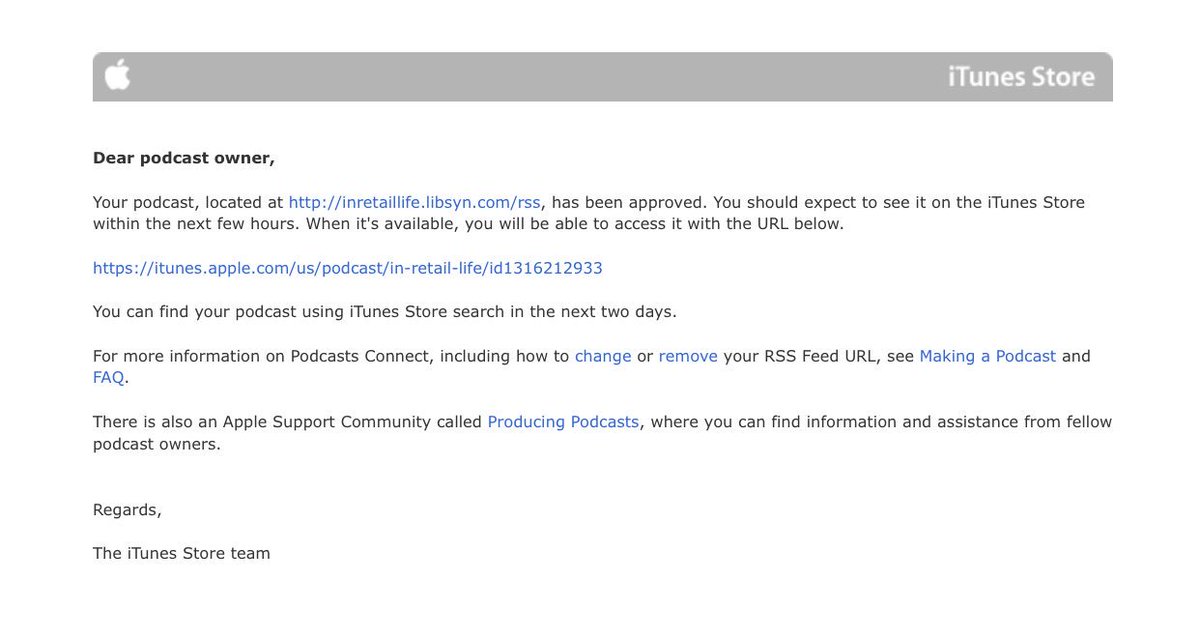Click the 'Regards,' closing line
Image resolution: width=1200 pixels, height=639 pixels.
tap(127, 510)
